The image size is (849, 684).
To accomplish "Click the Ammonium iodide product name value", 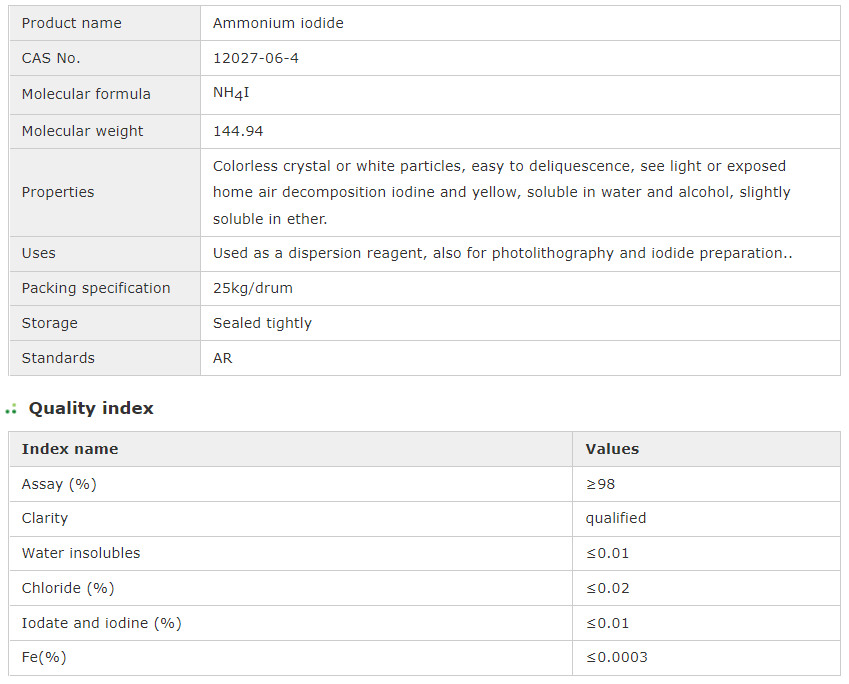I will [x=278, y=23].
